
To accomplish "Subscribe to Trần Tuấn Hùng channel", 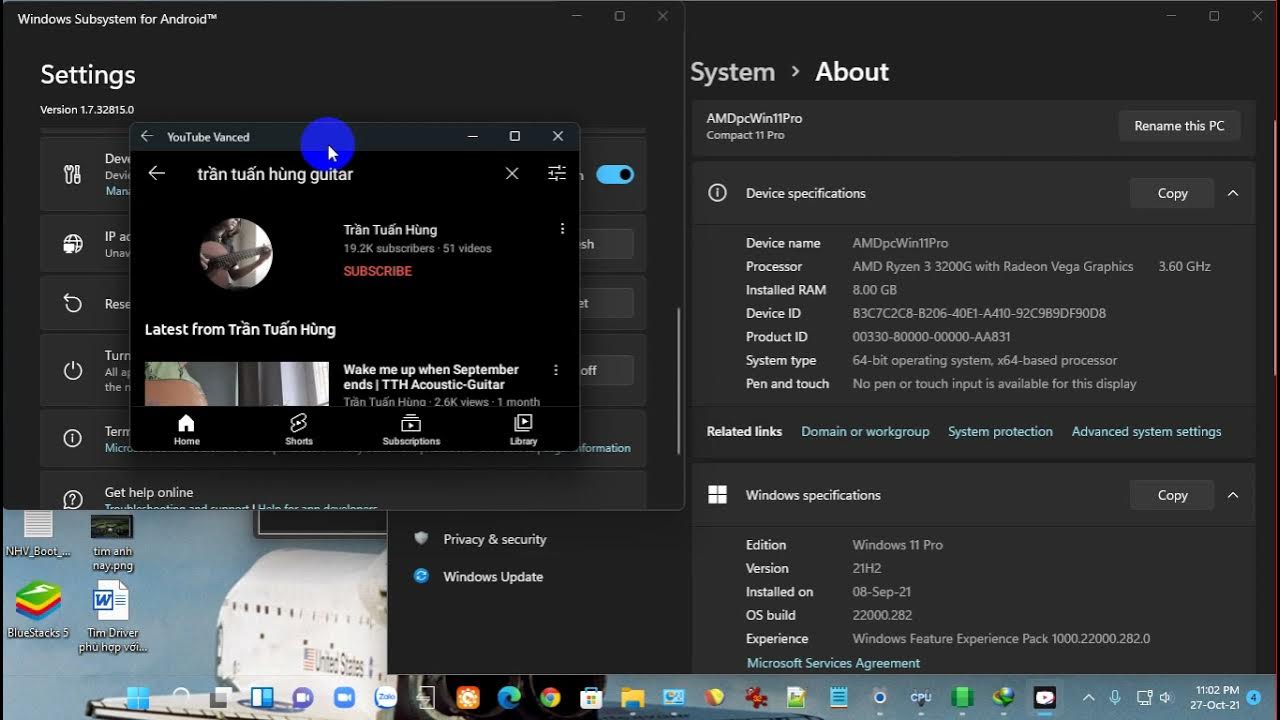I will point(378,271).
